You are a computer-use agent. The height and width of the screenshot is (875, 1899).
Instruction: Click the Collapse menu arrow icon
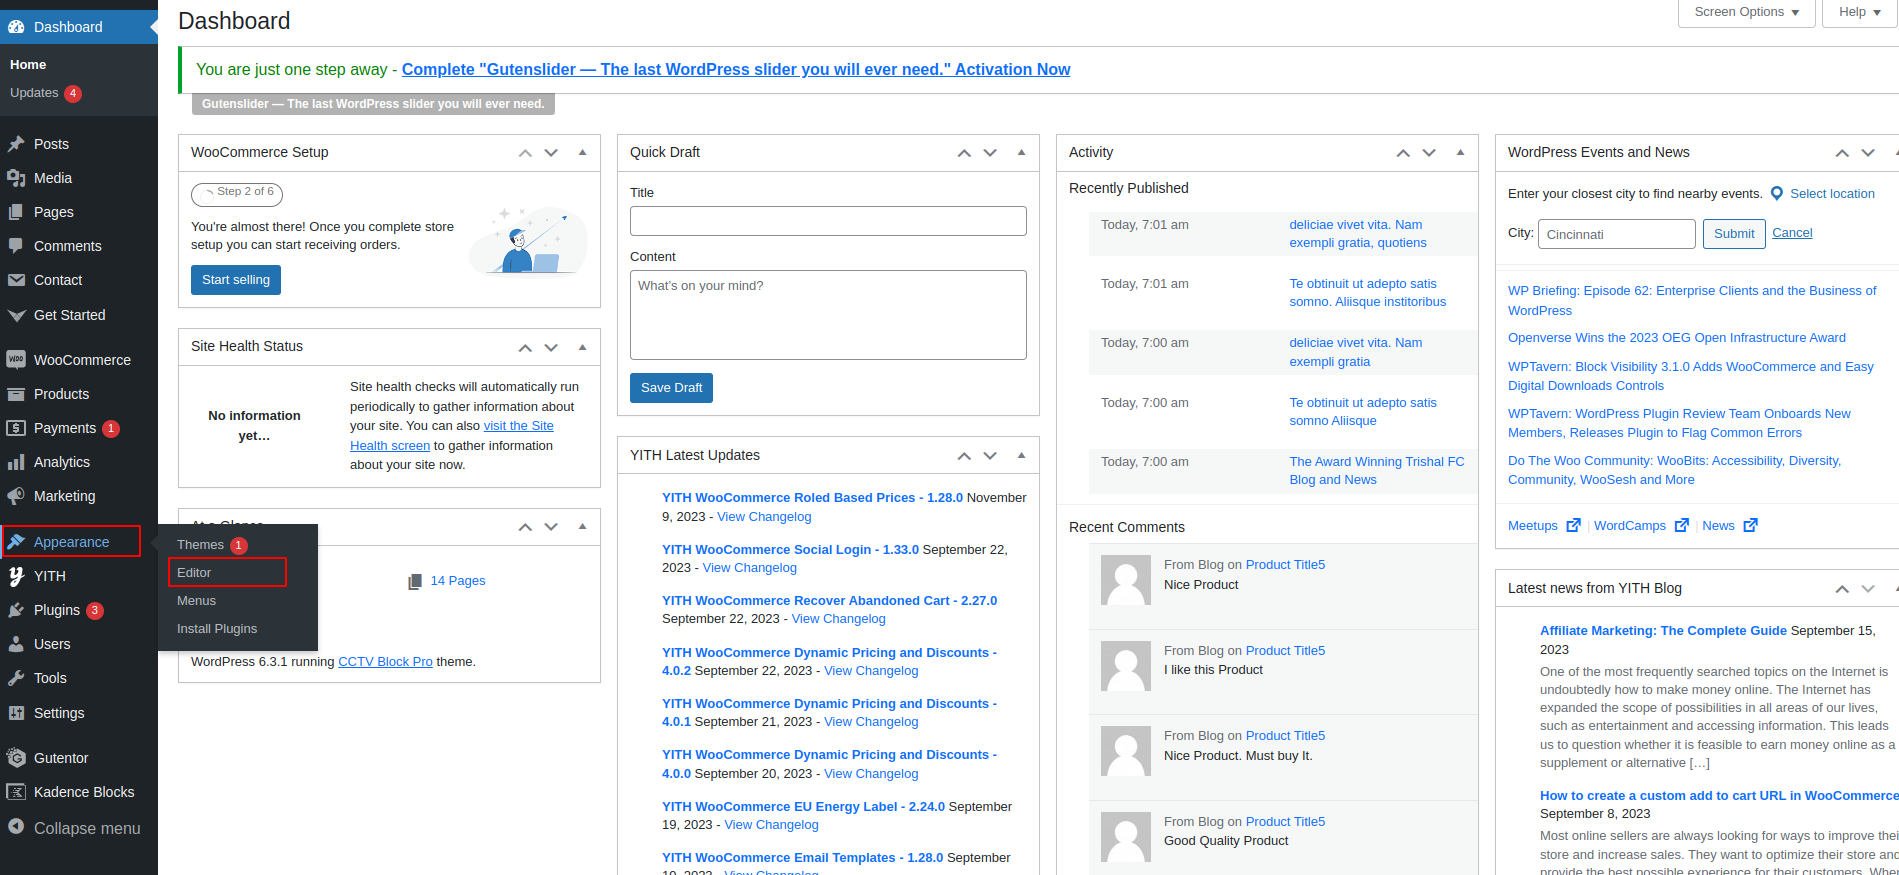[x=16, y=827]
